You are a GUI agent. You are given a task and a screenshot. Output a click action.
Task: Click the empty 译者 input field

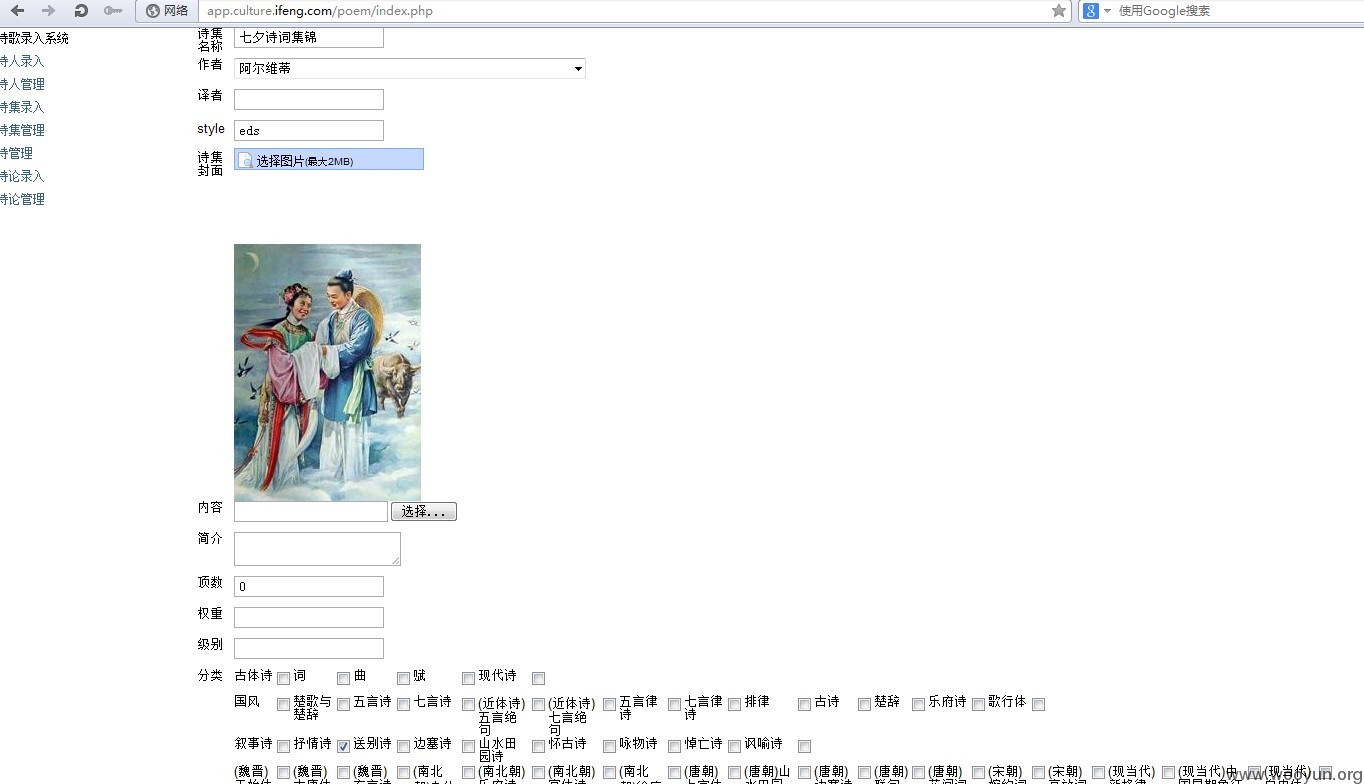[309, 99]
